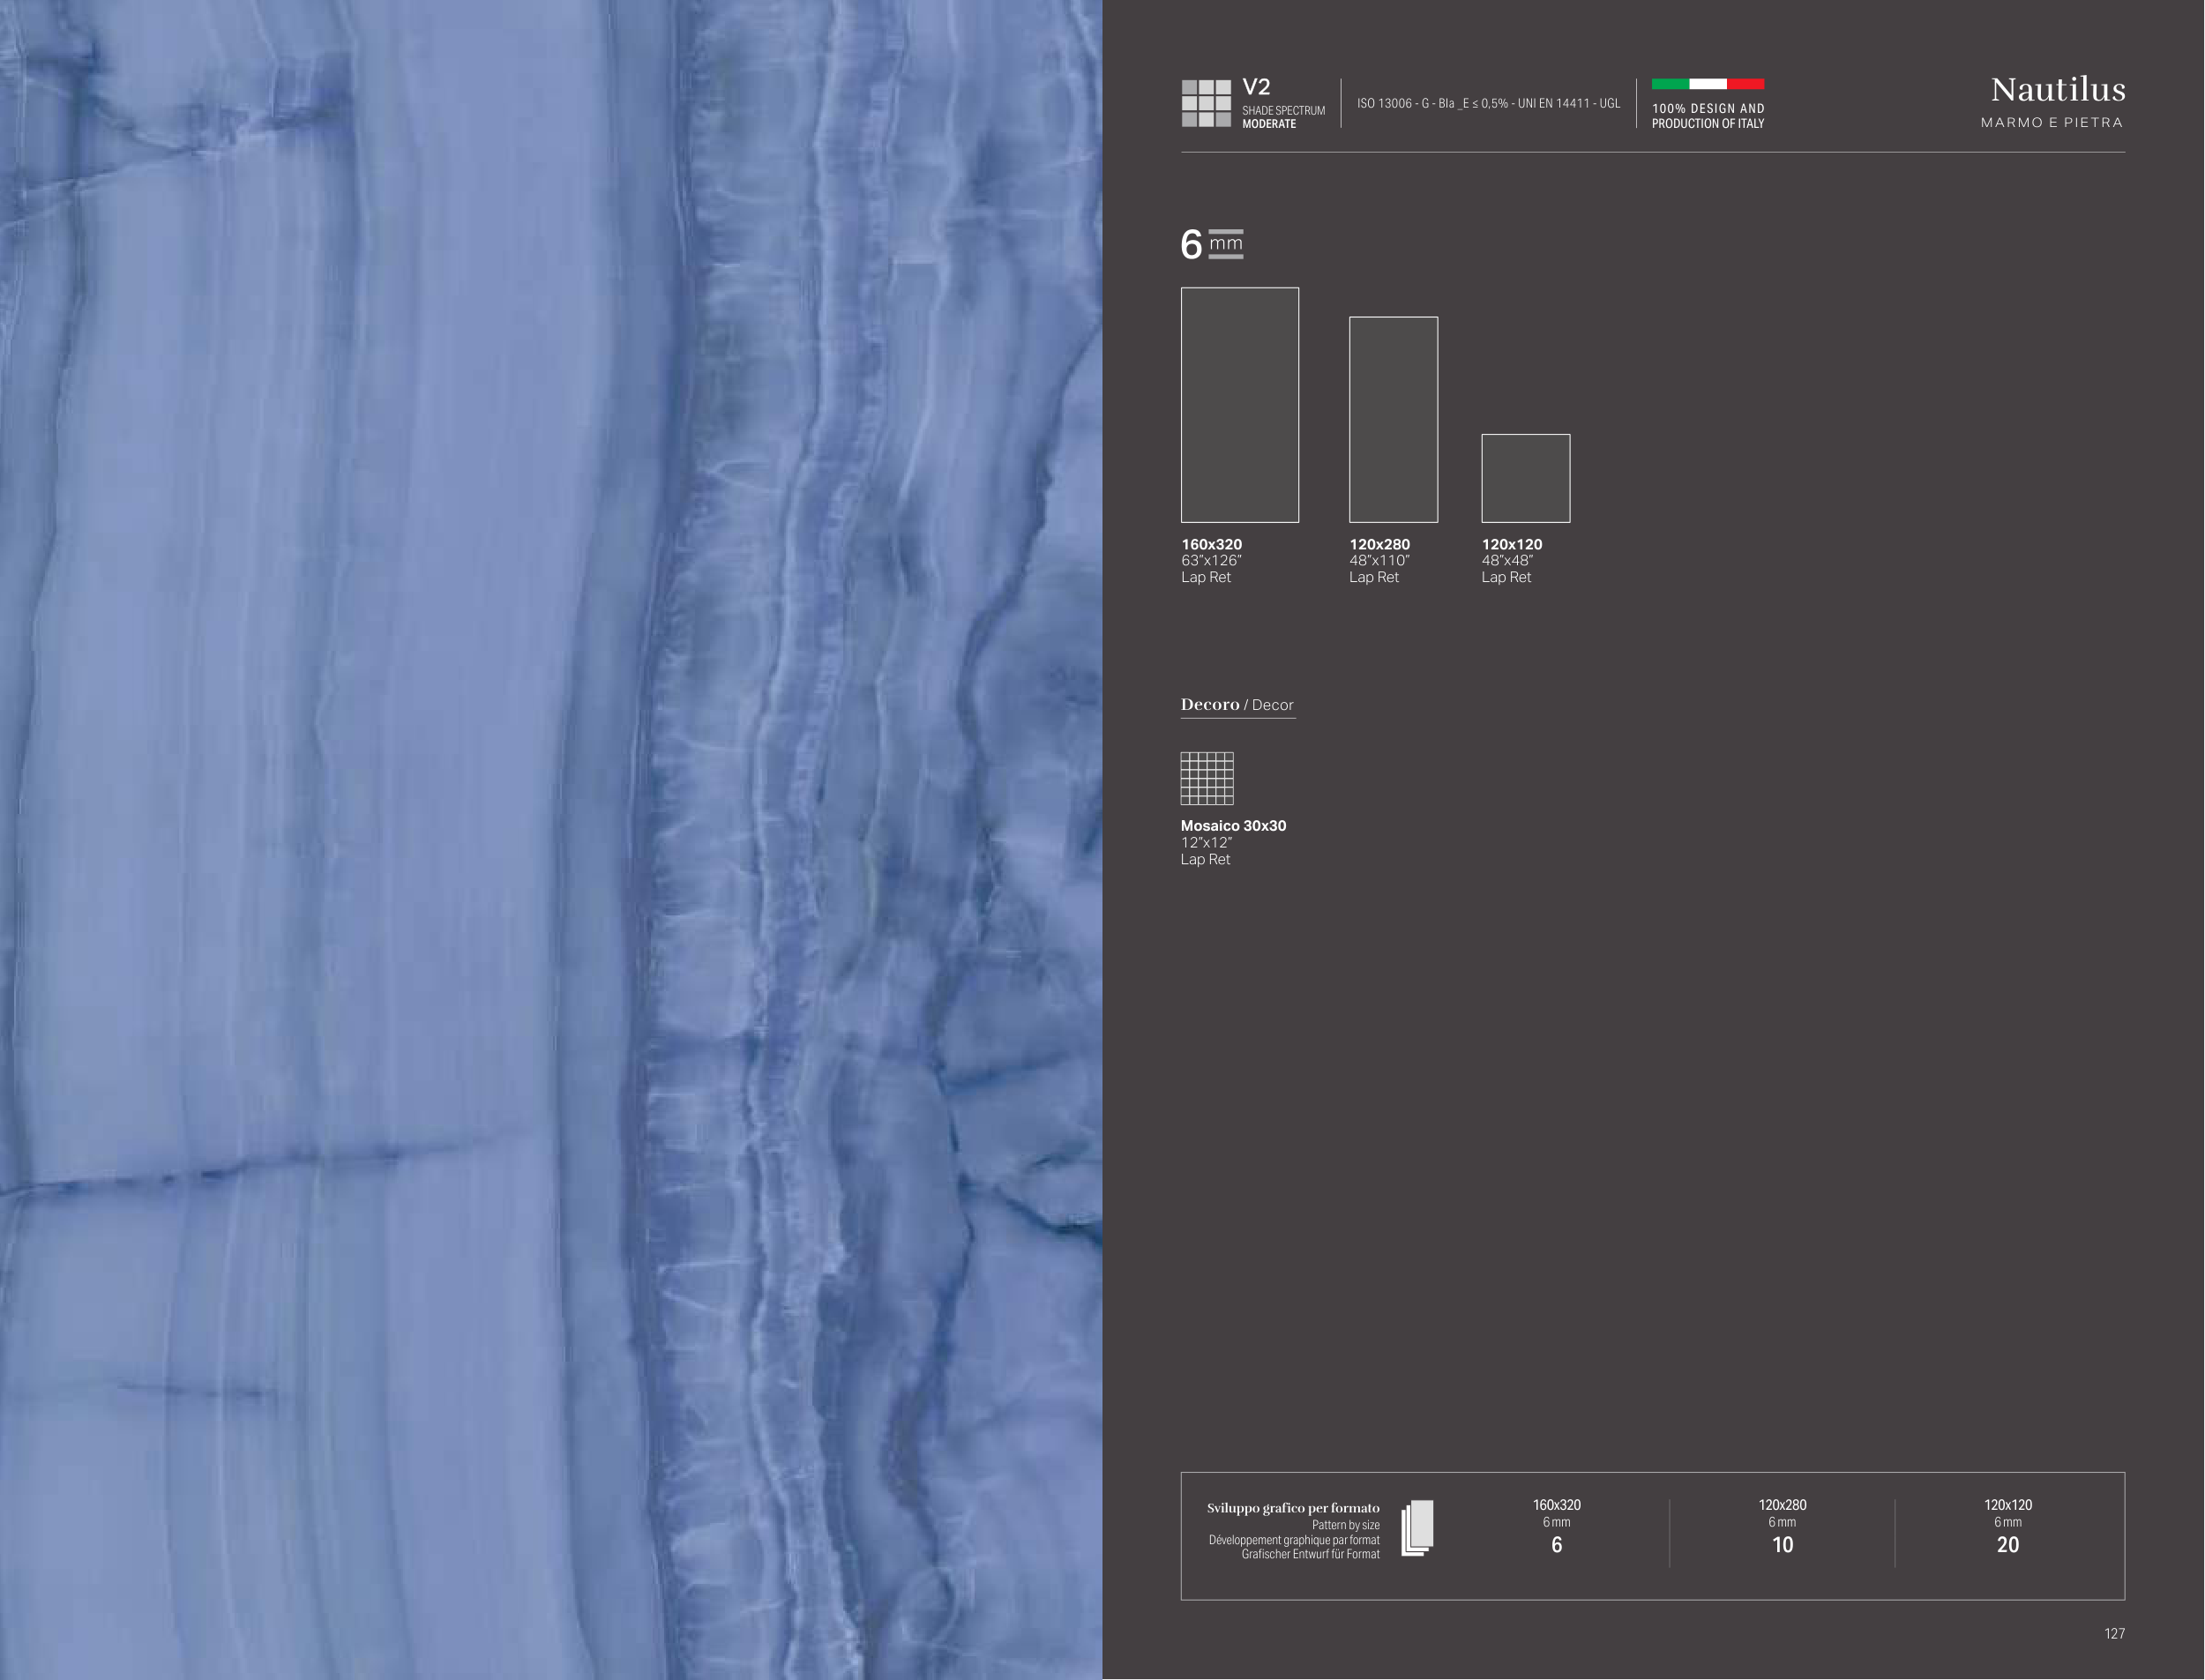Viewport: 2205px width, 1680px height.
Task: Click the V2 shade spectrum grid icon
Action: coord(1206,103)
